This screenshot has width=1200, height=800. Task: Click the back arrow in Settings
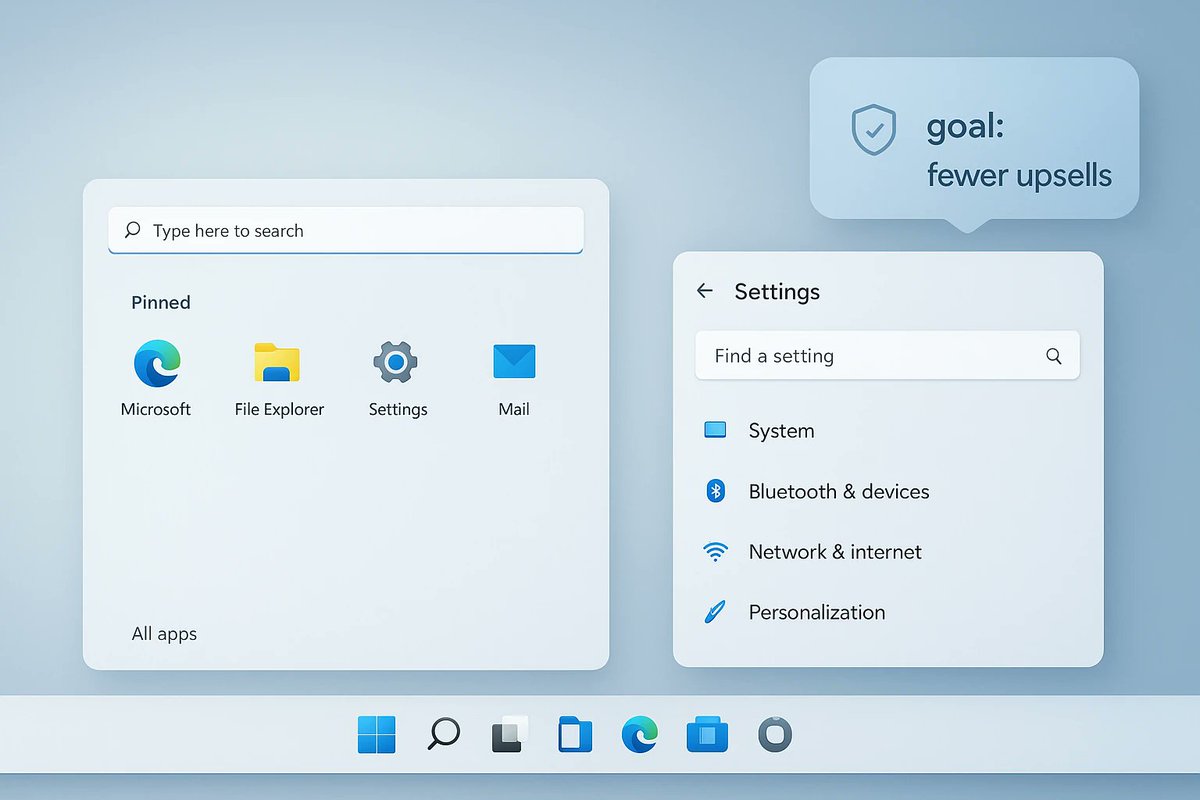[x=705, y=291]
